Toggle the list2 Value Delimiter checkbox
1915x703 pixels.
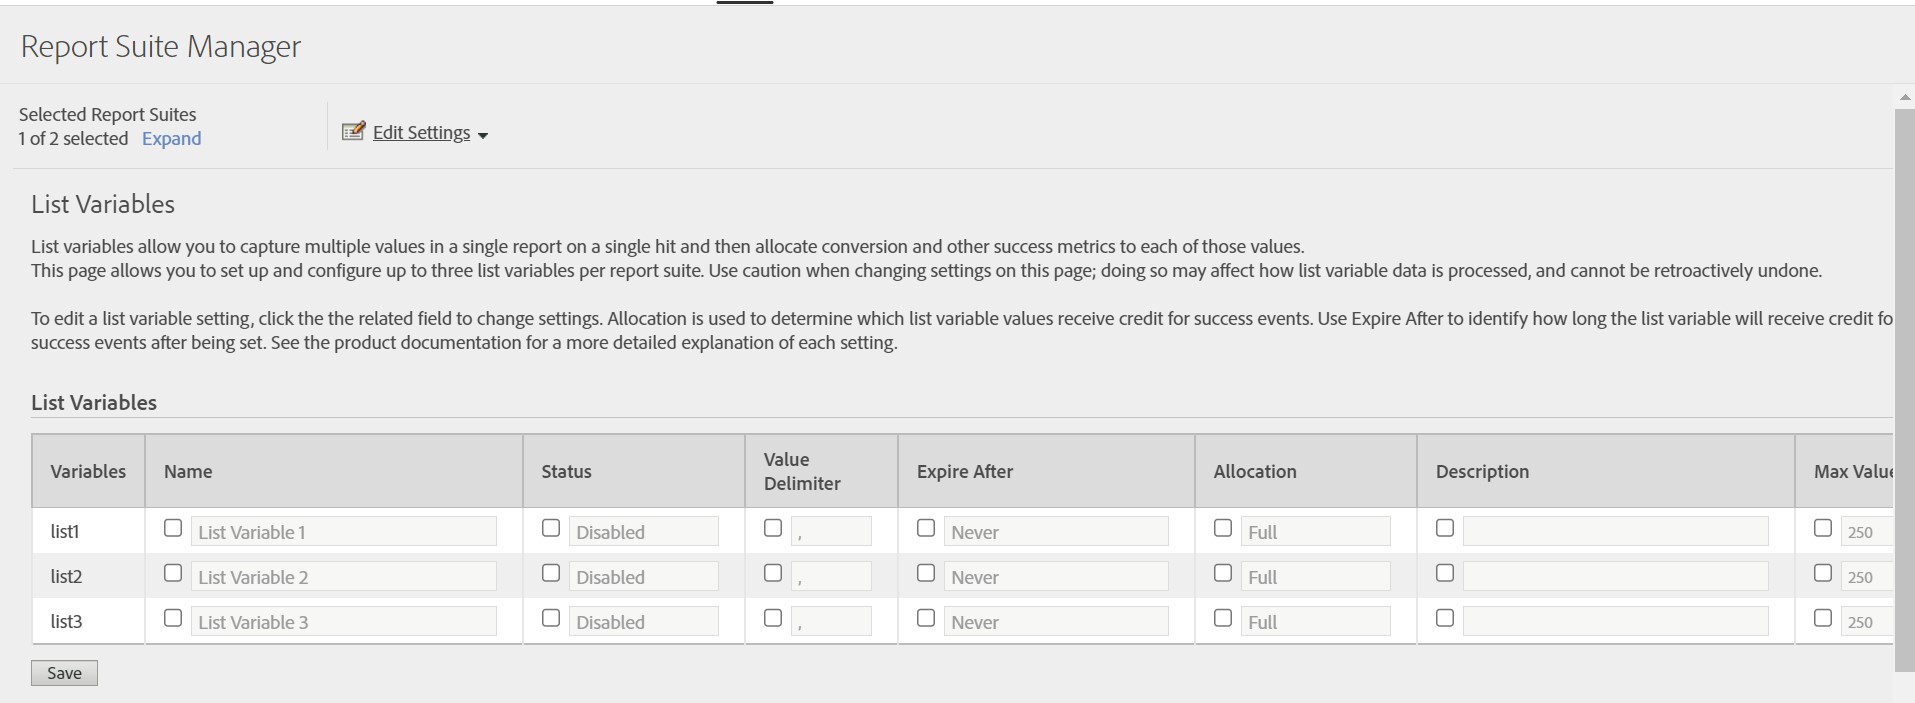click(x=773, y=573)
